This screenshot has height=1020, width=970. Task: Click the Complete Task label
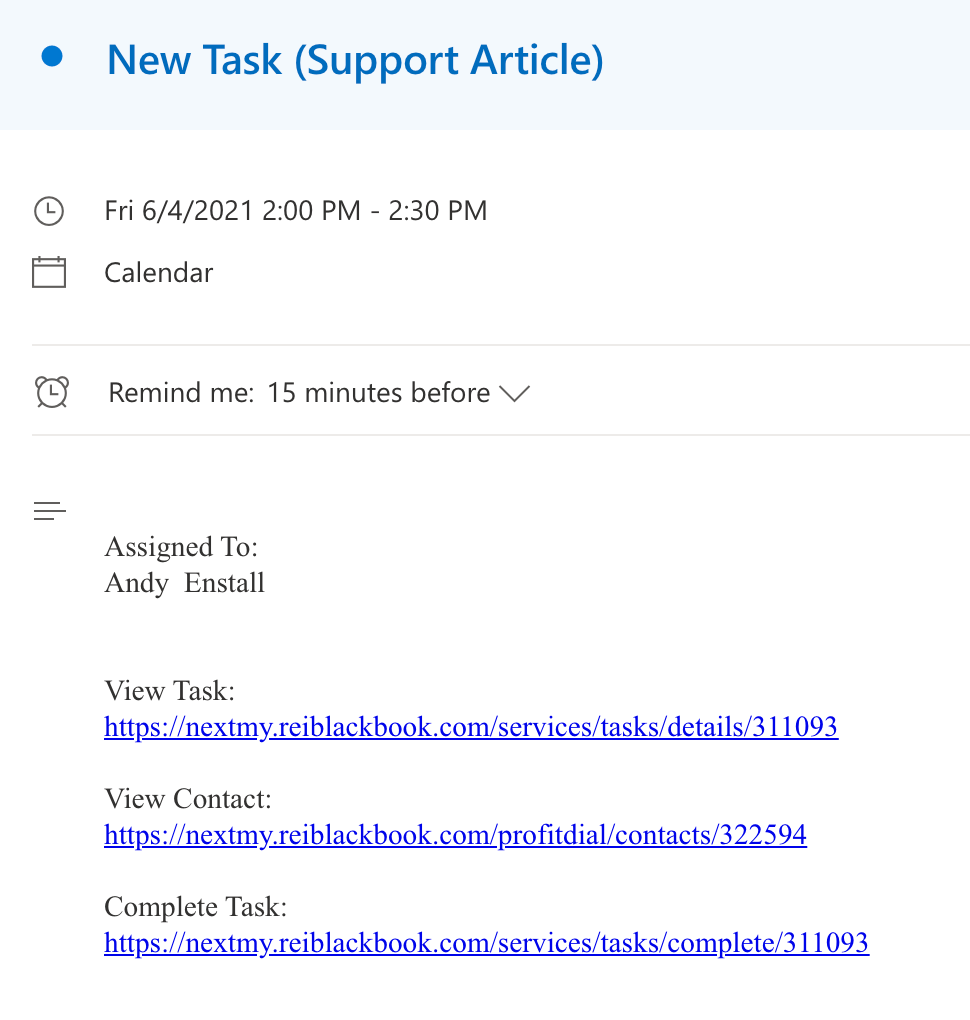click(196, 907)
